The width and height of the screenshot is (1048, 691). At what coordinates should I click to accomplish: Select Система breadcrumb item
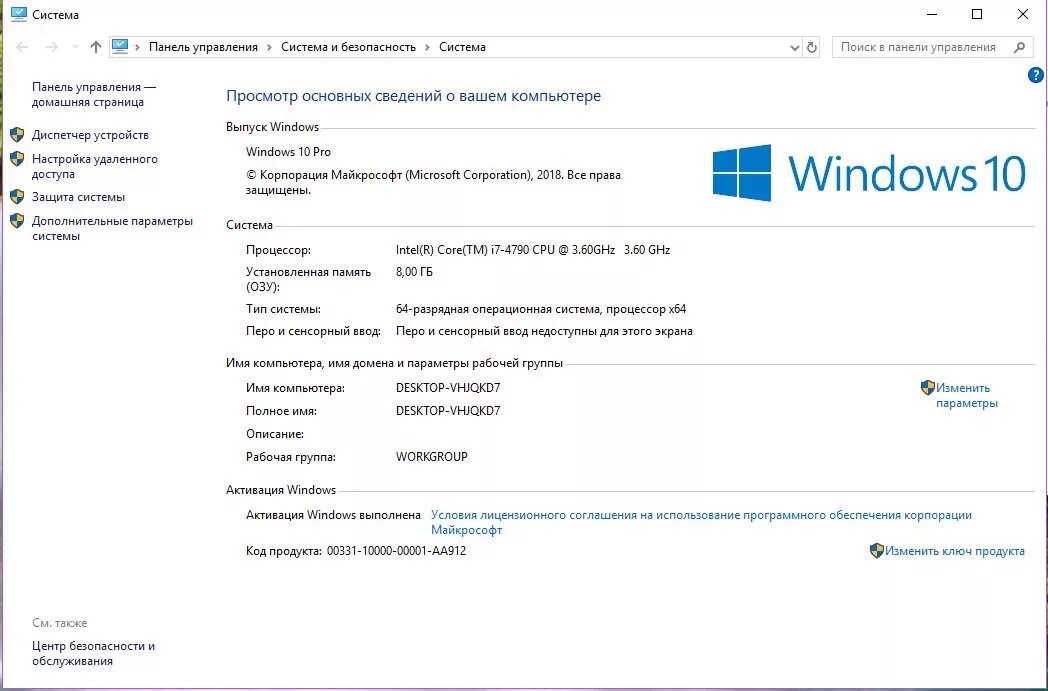point(462,47)
